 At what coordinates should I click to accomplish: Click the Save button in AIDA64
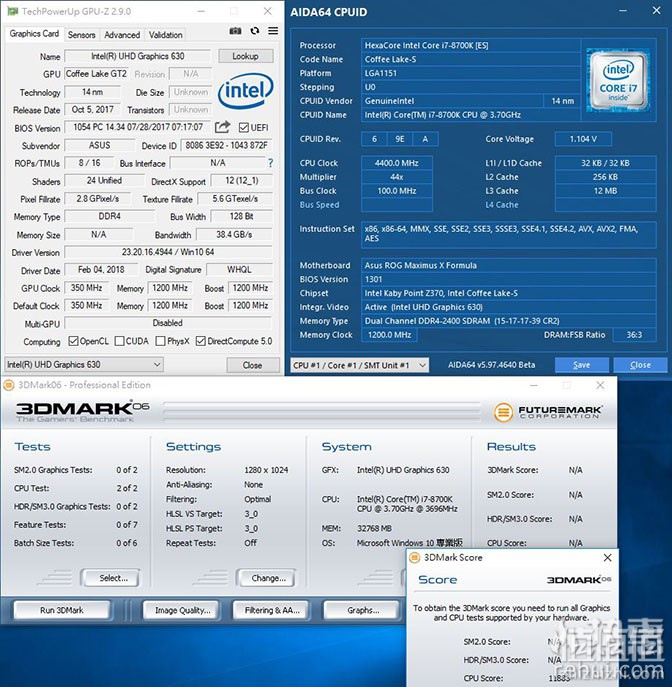(x=581, y=365)
